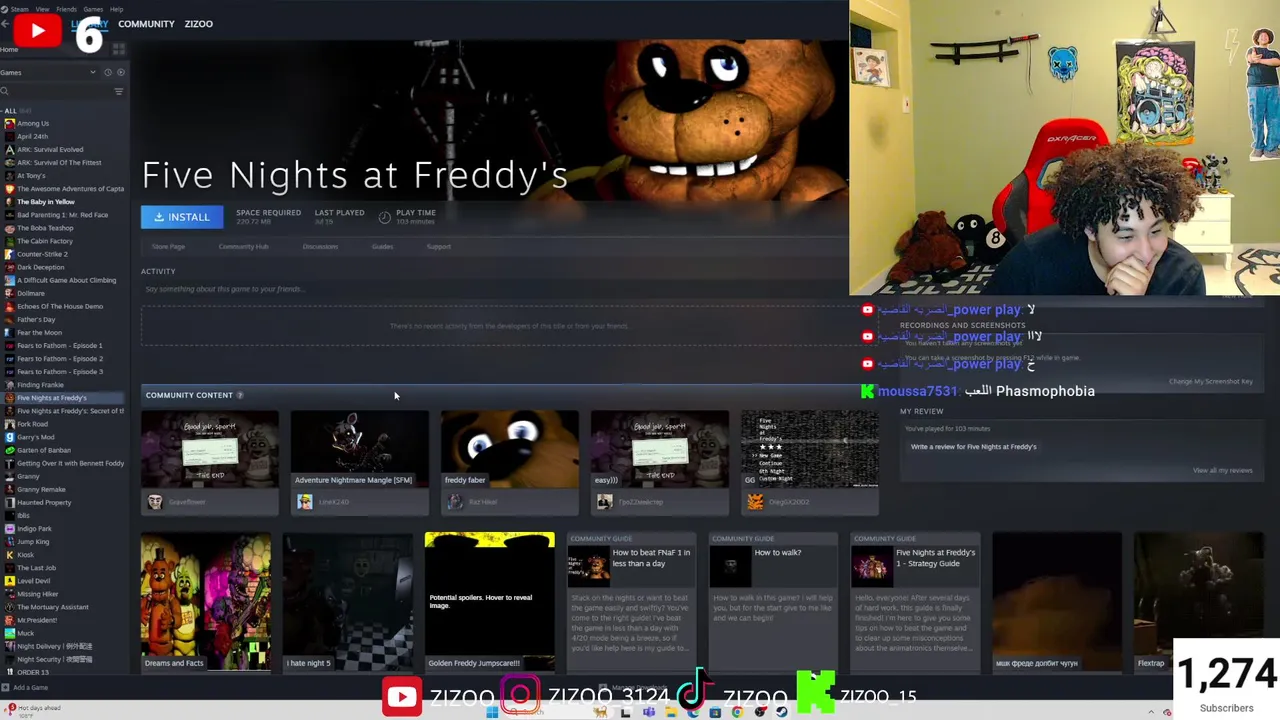
Task: Select Finding Frankie in game list
Action: click(x=40, y=385)
